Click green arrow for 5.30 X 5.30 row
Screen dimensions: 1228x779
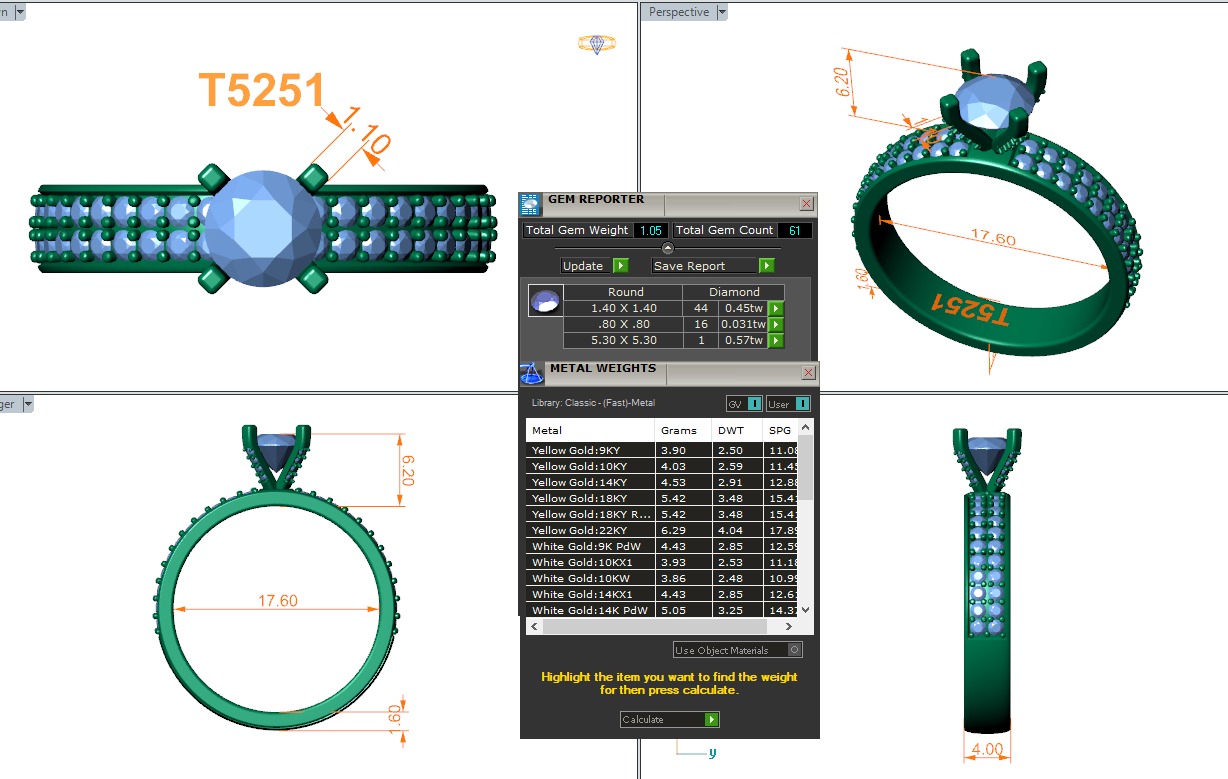pos(776,341)
